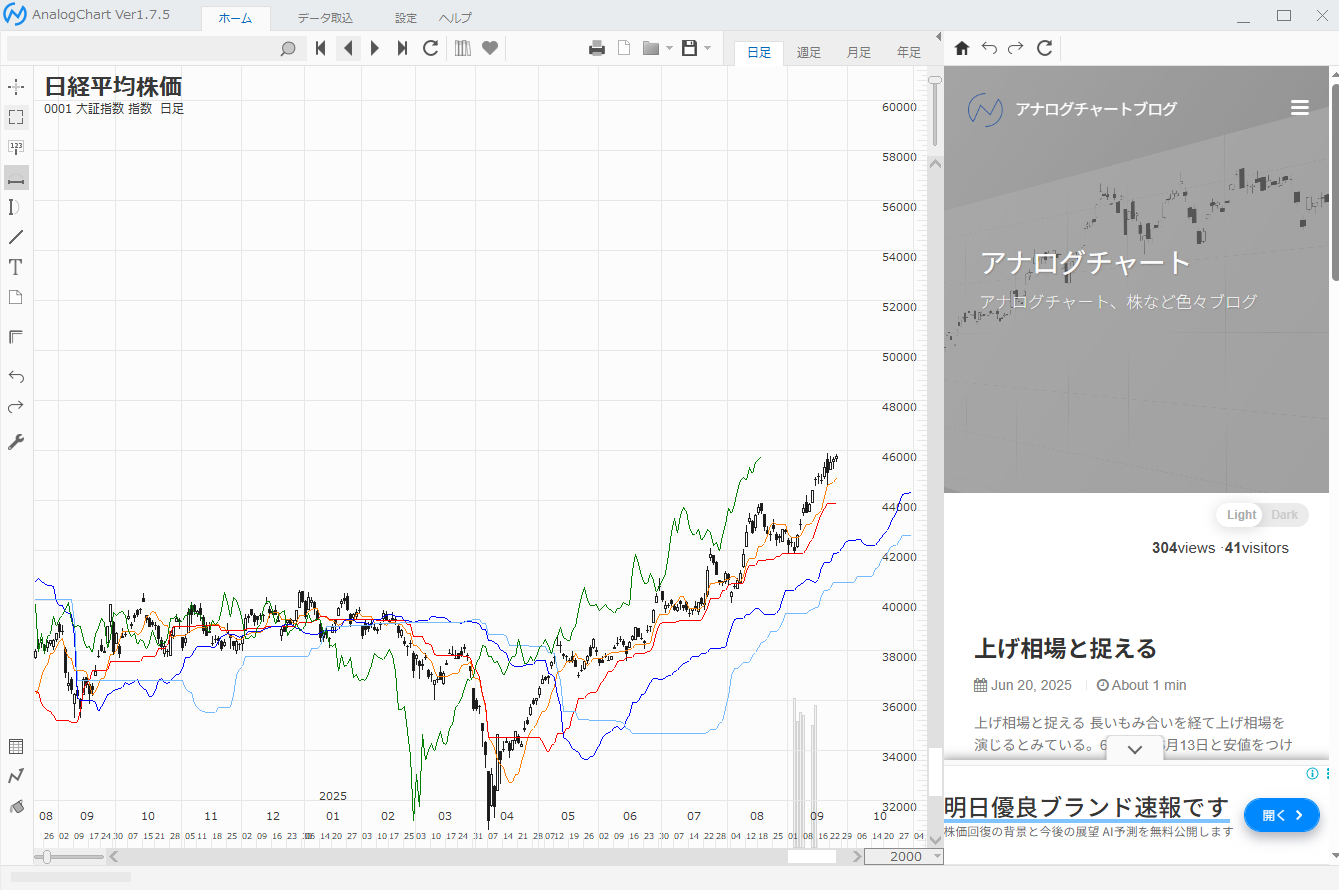Jump to the first record arrow
This screenshot has width=1339, height=890.
click(321, 48)
